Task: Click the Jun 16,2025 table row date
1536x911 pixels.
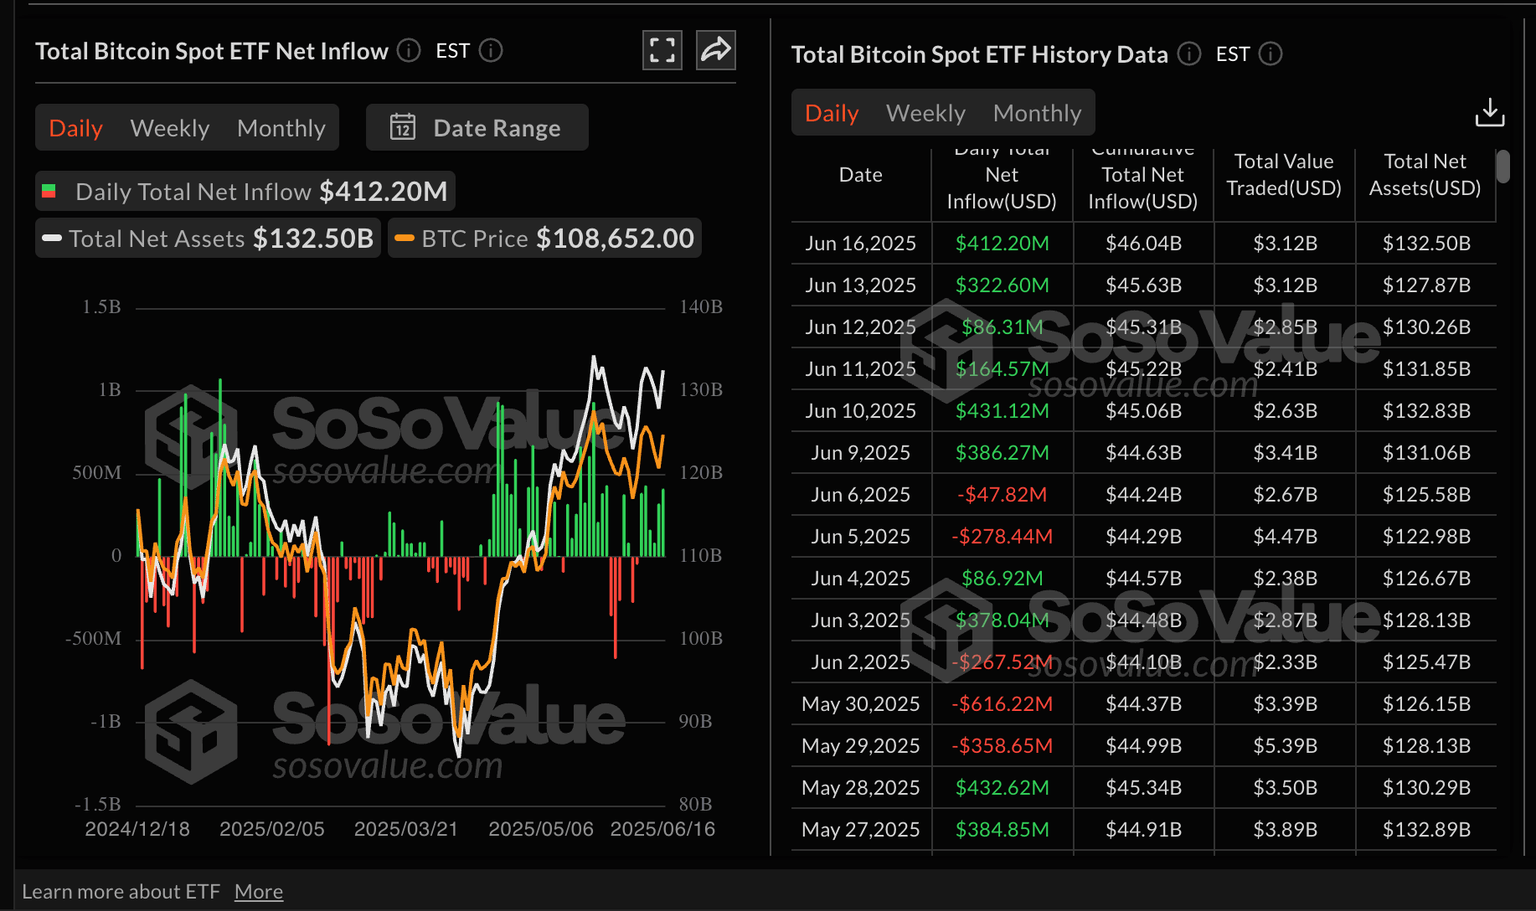Action: [860, 243]
